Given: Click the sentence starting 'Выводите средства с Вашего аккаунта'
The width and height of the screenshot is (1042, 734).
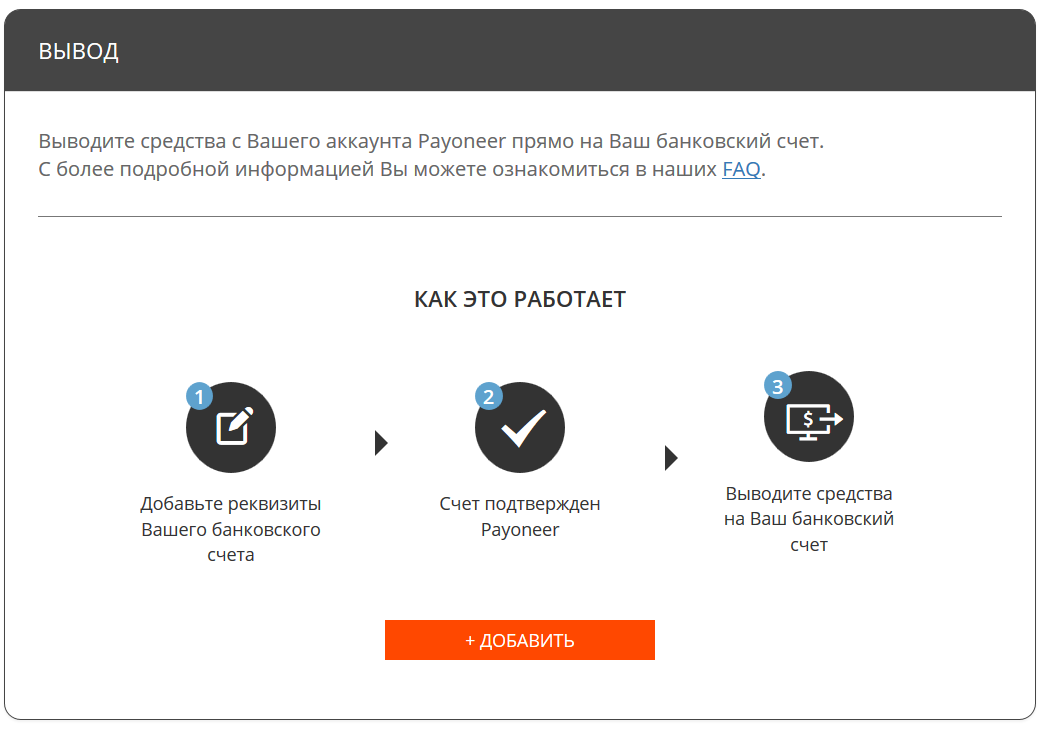Looking at the screenshot, I should tap(431, 141).
